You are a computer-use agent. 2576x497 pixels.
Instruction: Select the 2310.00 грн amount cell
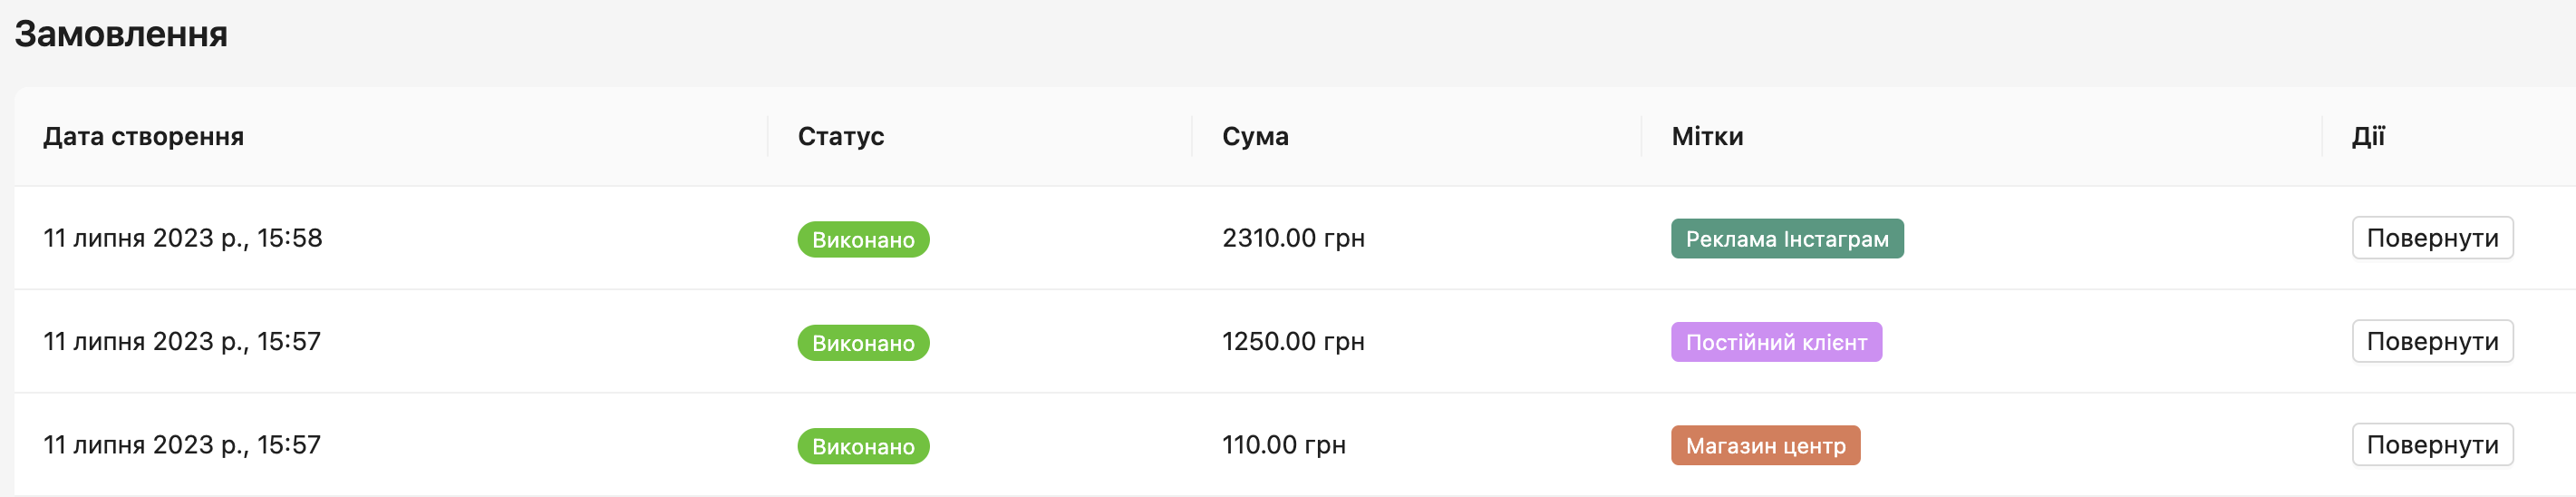[x=1293, y=238]
